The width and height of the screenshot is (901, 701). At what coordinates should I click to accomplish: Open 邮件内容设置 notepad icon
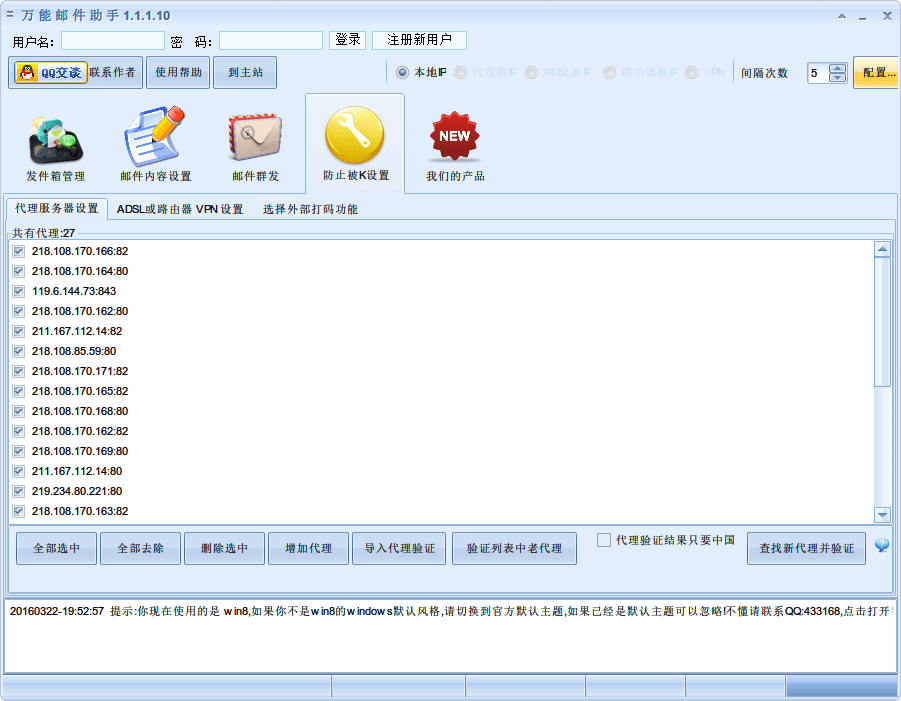coord(155,140)
